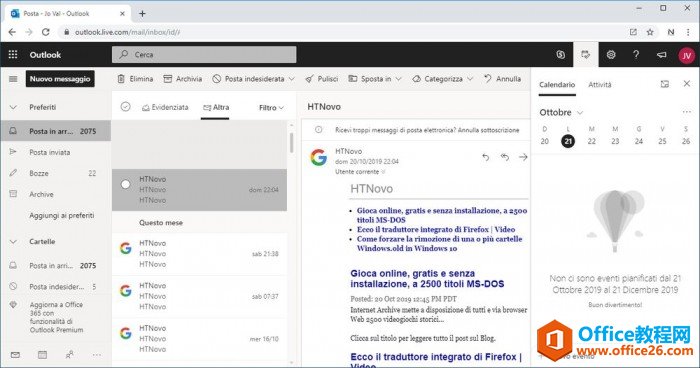This screenshot has width=700, height=368.
Task: Open the feedback megaphone icon
Action: pyautogui.click(x=662, y=54)
